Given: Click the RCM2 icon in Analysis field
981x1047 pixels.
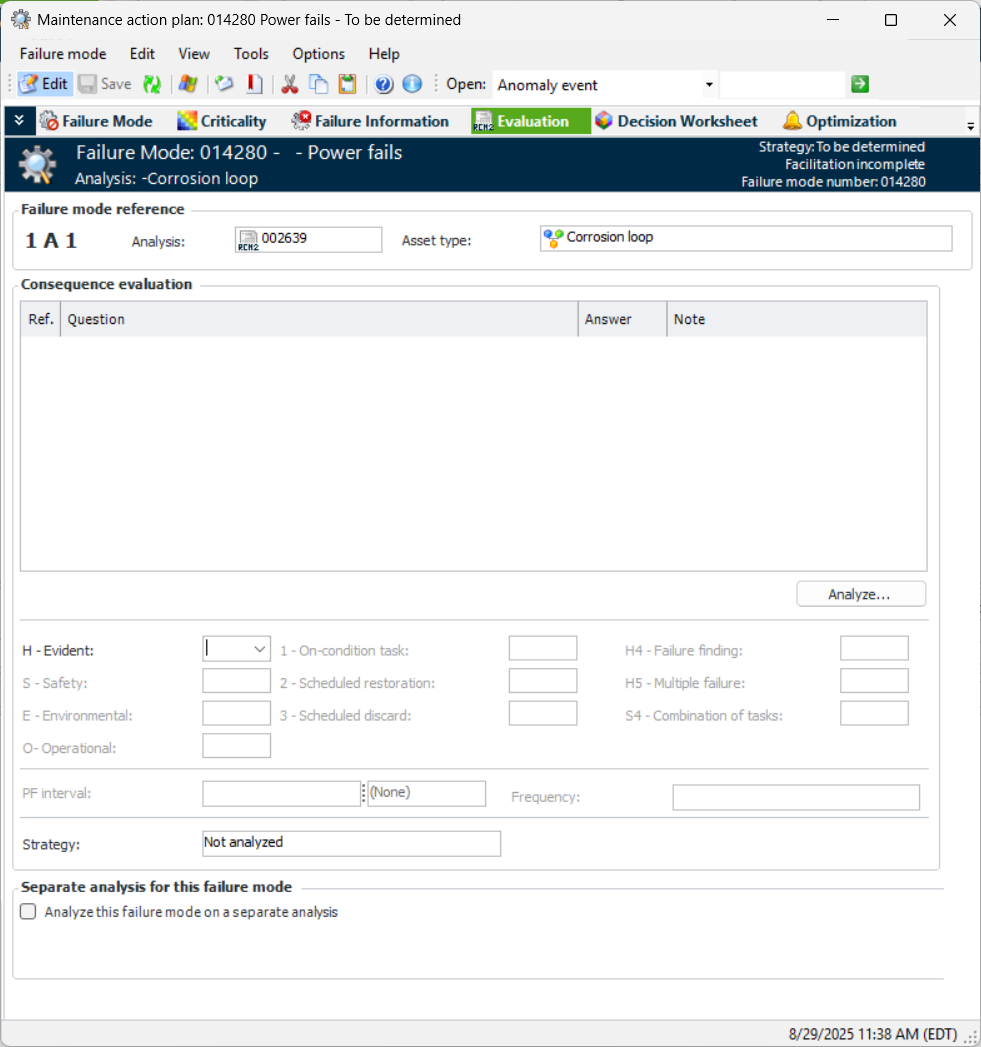Looking at the screenshot, I should click(x=248, y=240).
